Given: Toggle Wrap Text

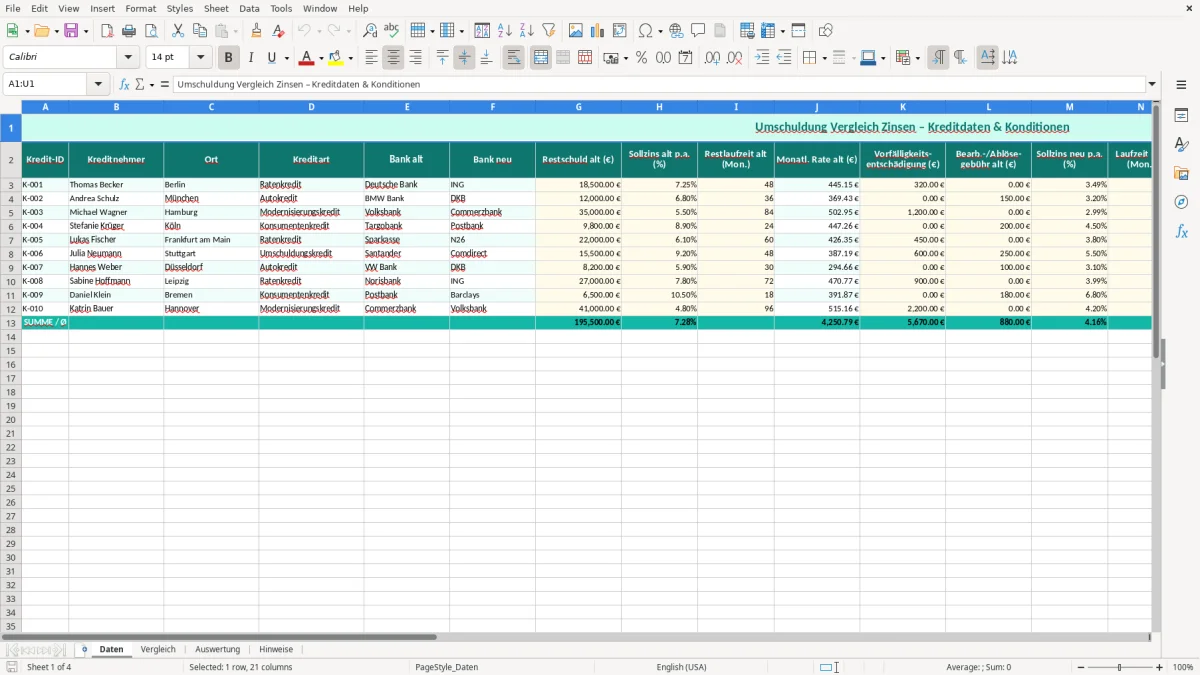Looking at the screenshot, I should (514, 58).
